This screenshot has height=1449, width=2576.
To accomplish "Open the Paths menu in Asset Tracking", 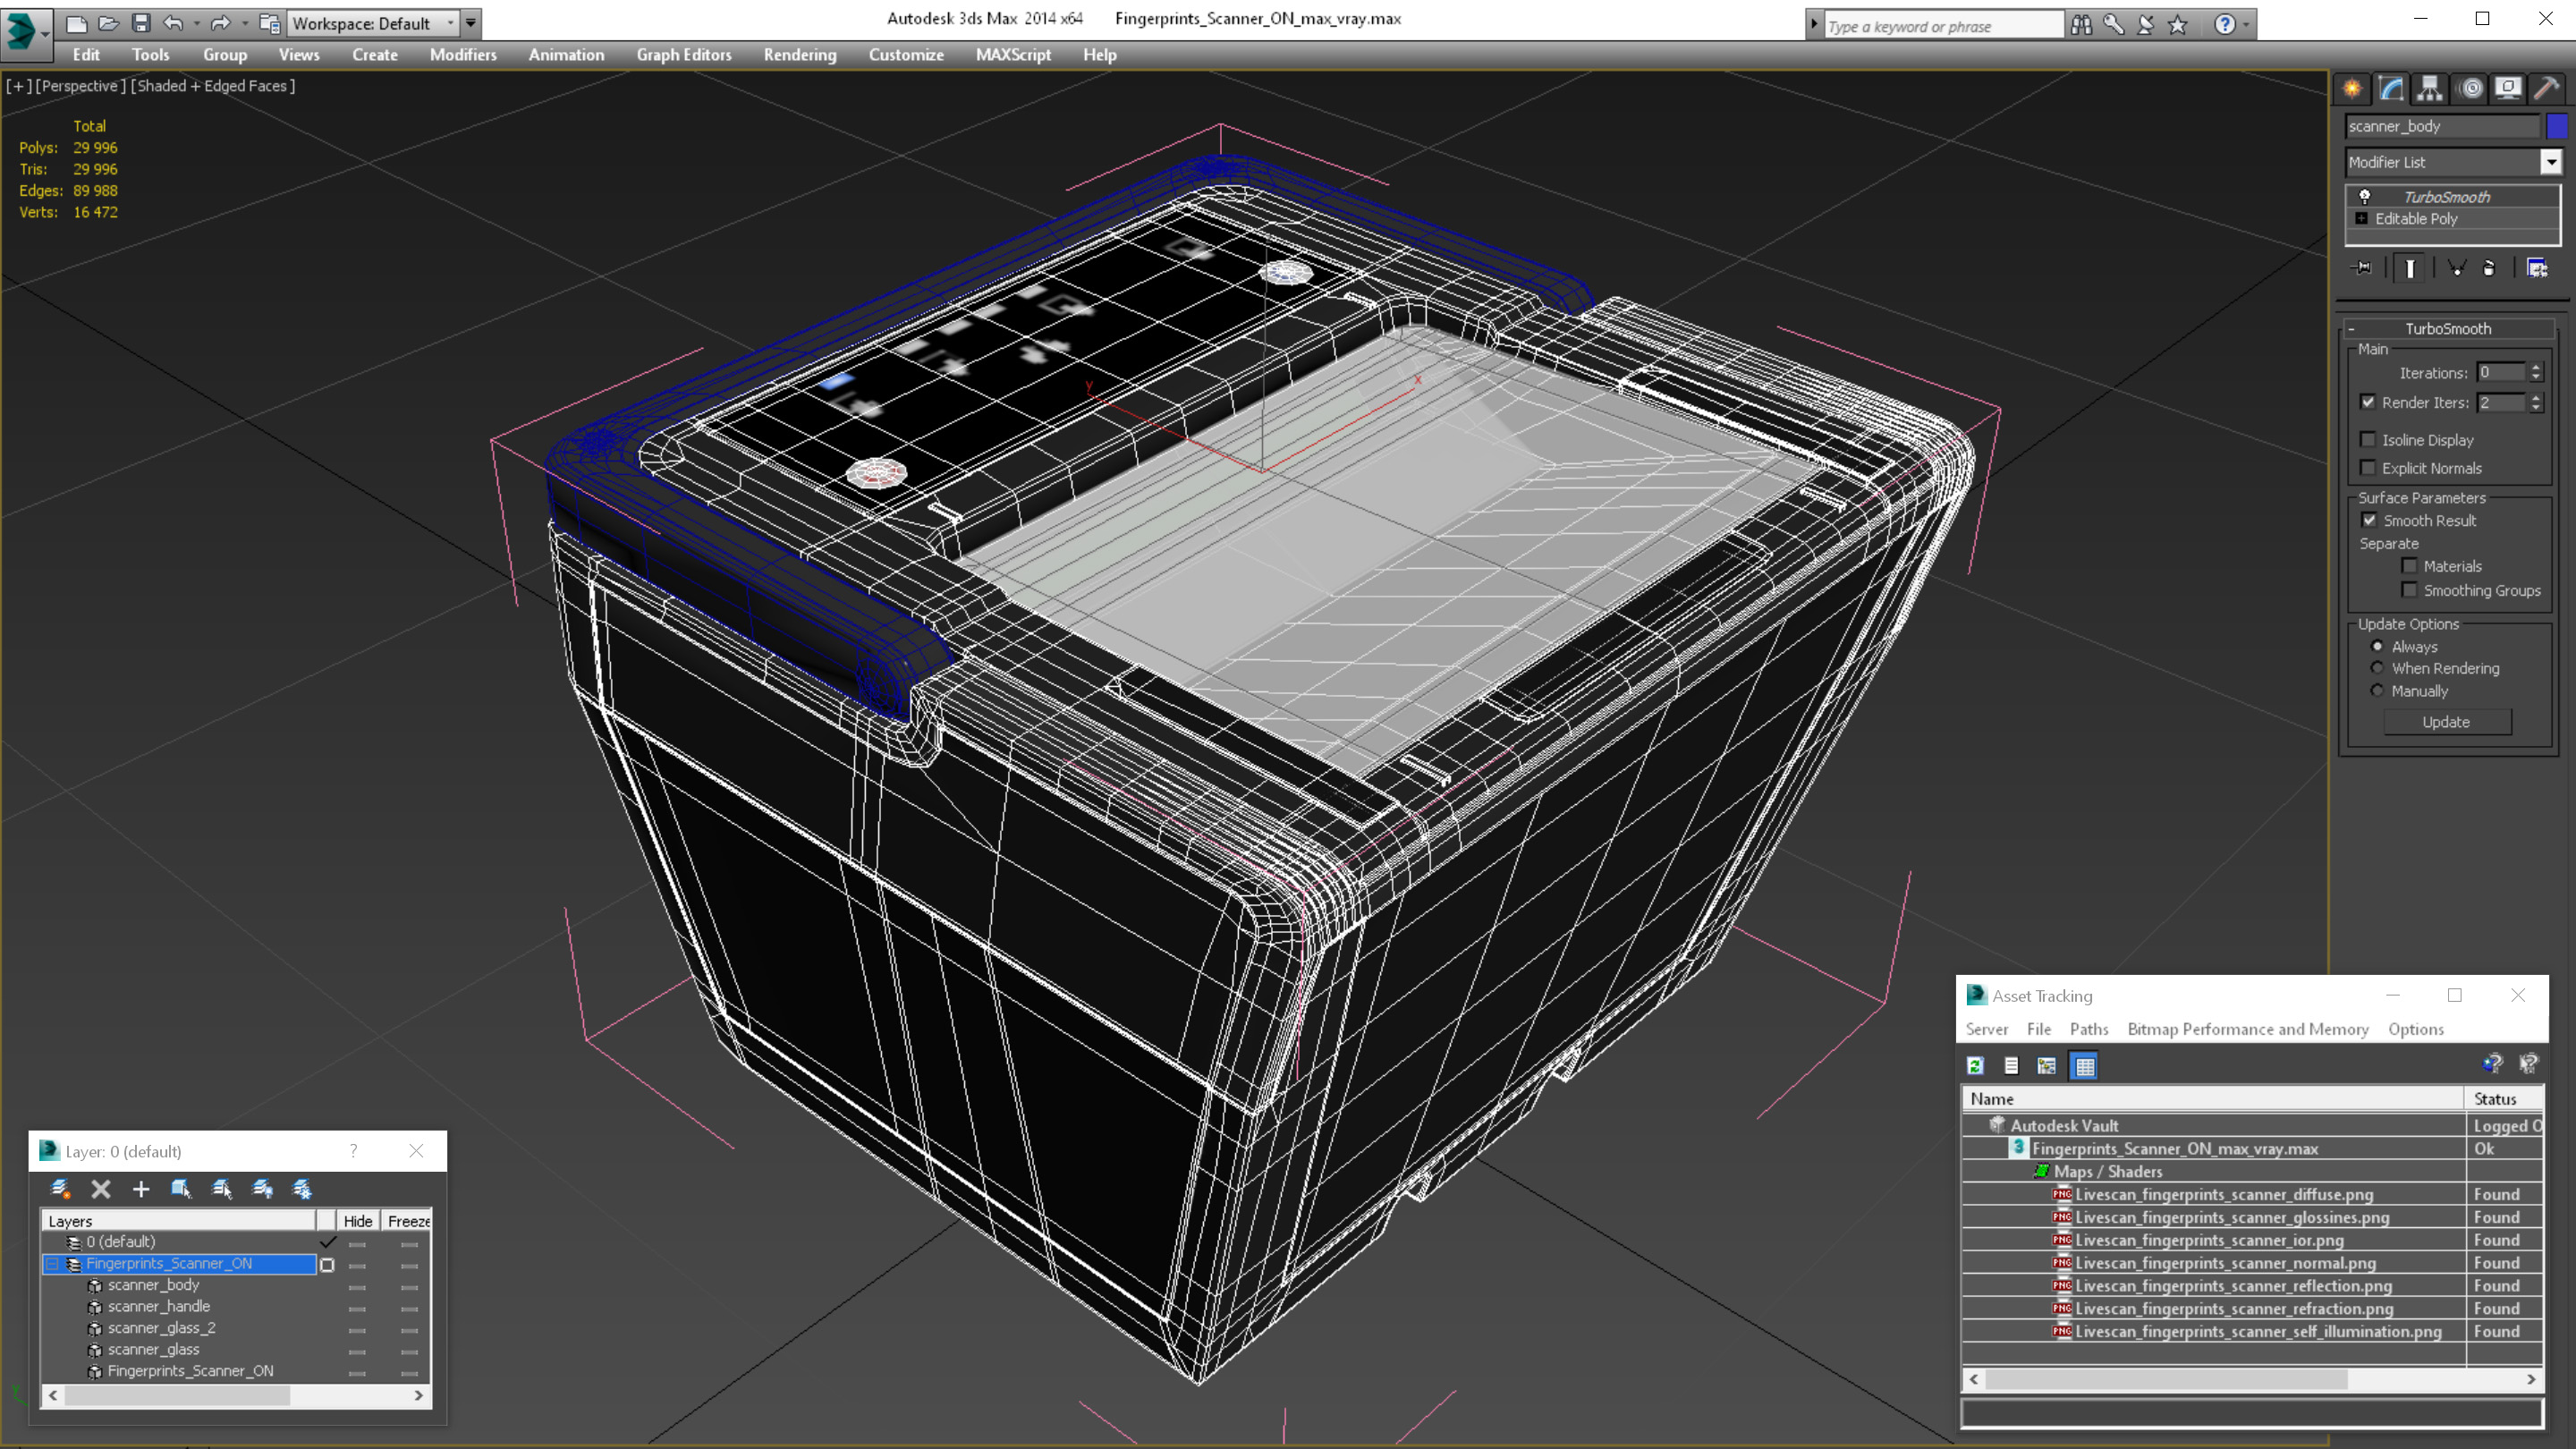I will (2088, 1029).
